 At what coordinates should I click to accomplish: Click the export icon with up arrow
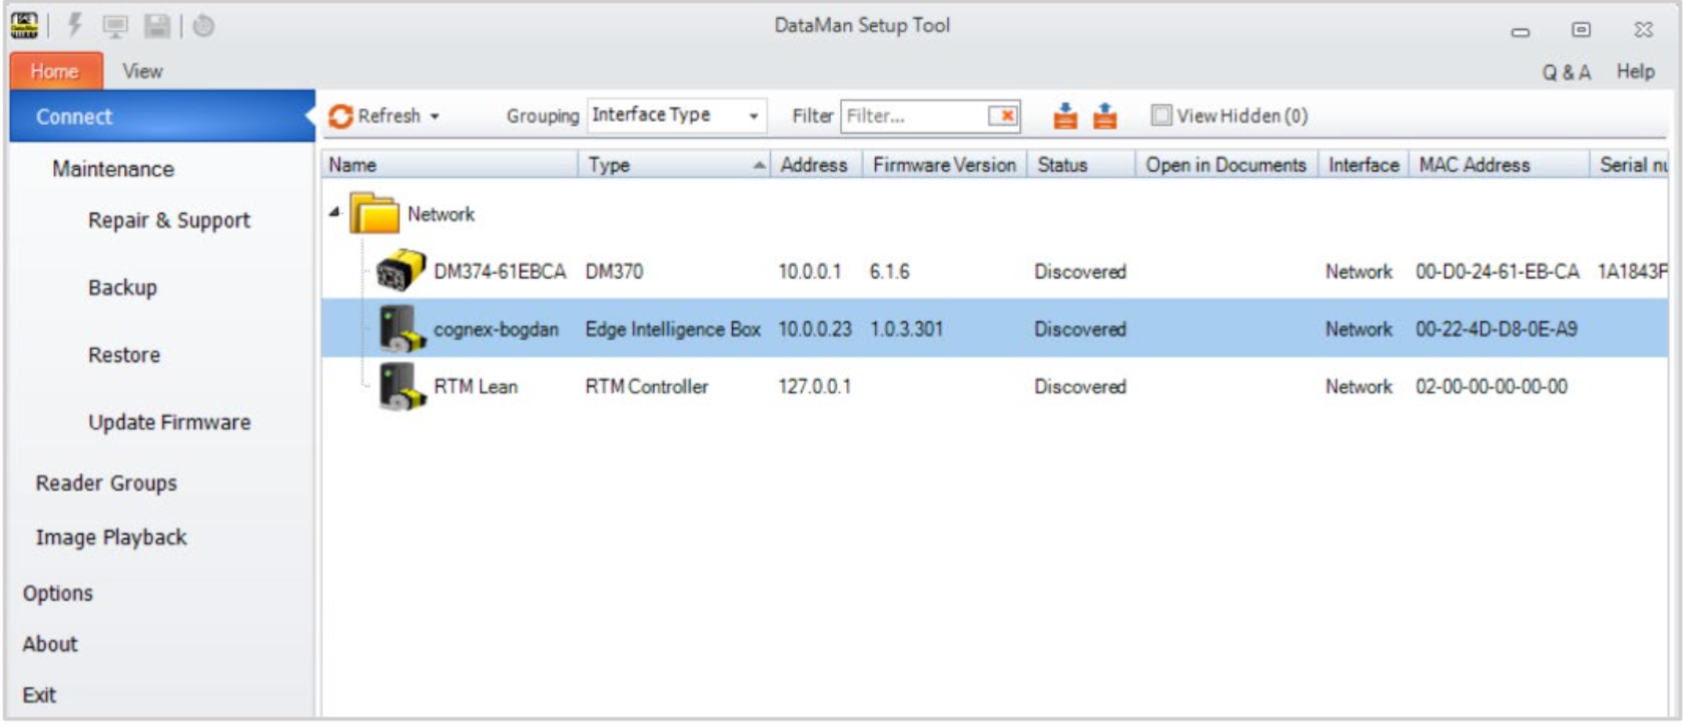point(1104,116)
